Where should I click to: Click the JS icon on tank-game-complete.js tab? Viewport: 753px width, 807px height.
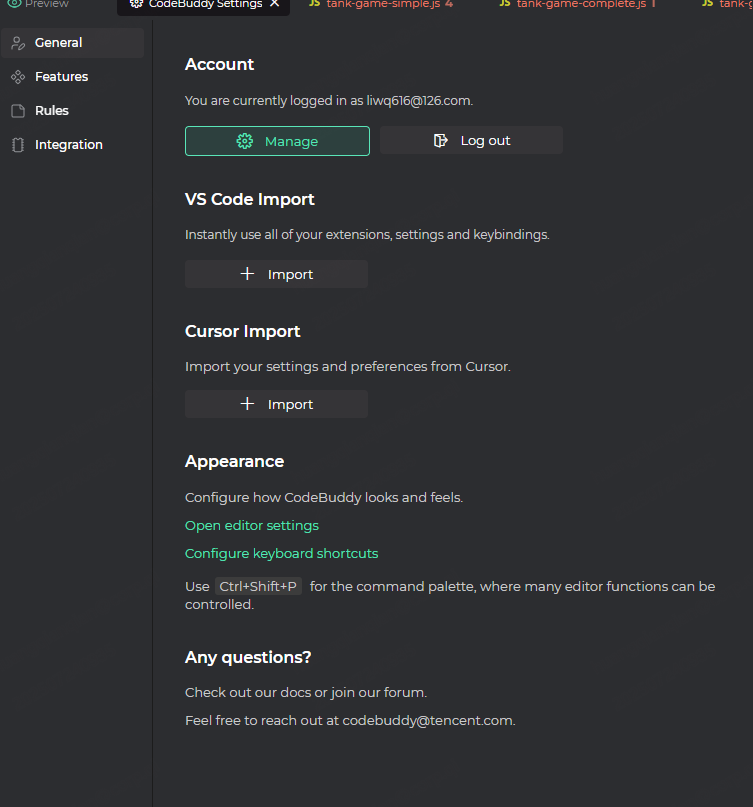(x=505, y=4)
